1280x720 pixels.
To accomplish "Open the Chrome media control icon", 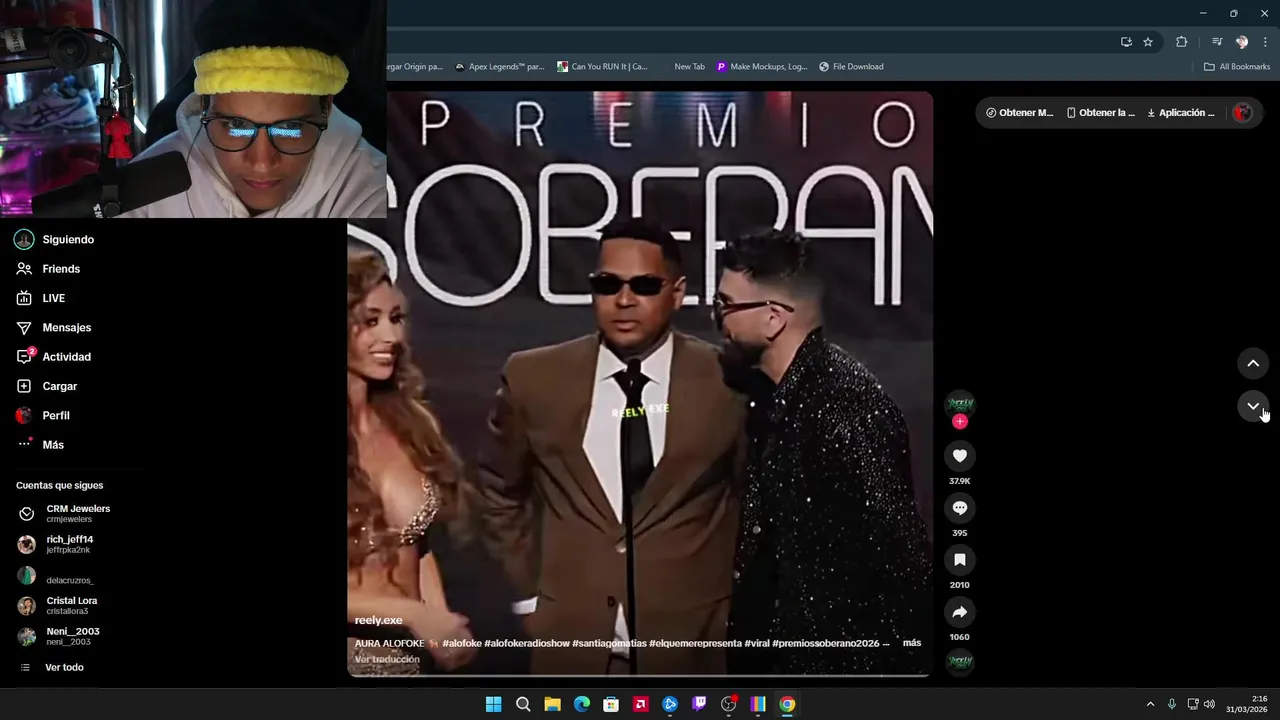I will pyautogui.click(x=1217, y=42).
